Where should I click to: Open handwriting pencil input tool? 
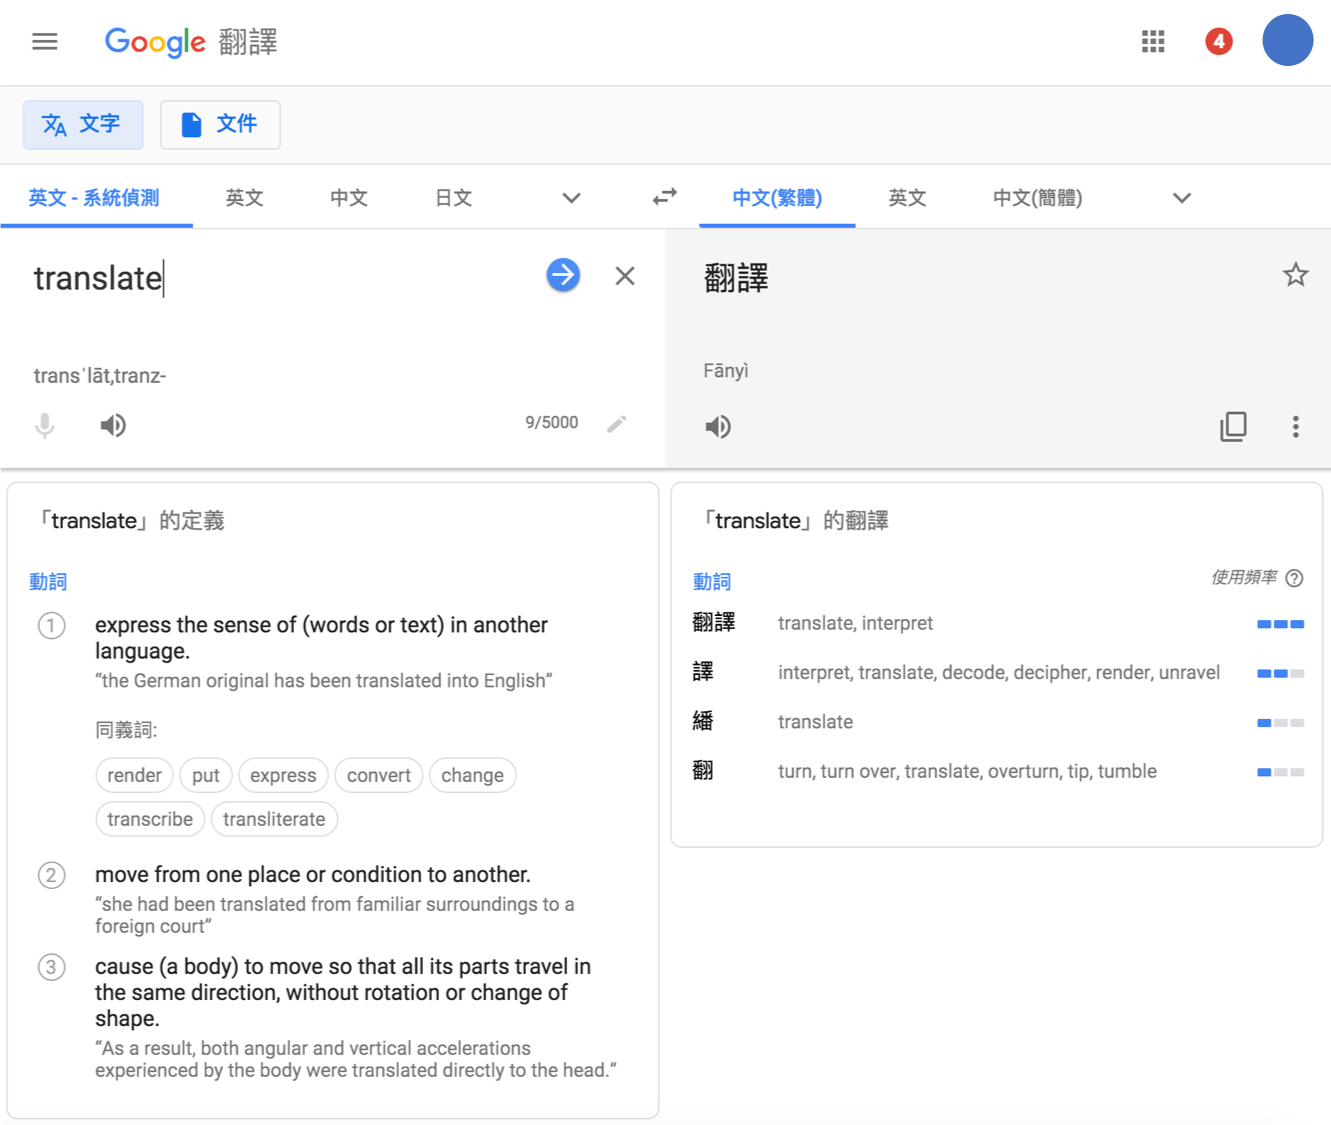pos(617,424)
